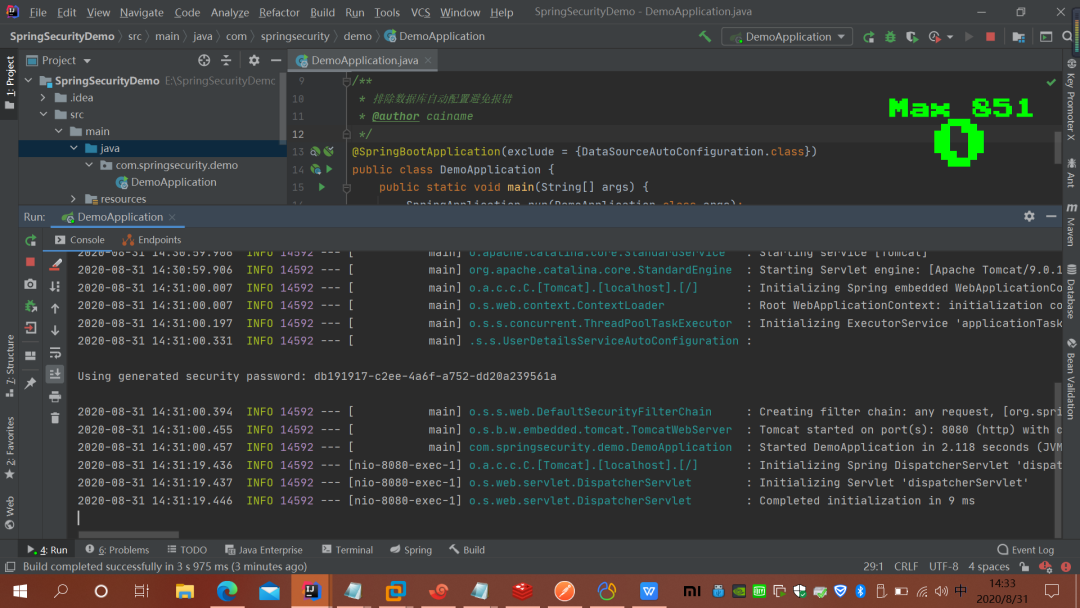The height and width of the screenshot is (608, 1080).
Task: Close the DemoApplication run tab
Action: tap(172, 217)
